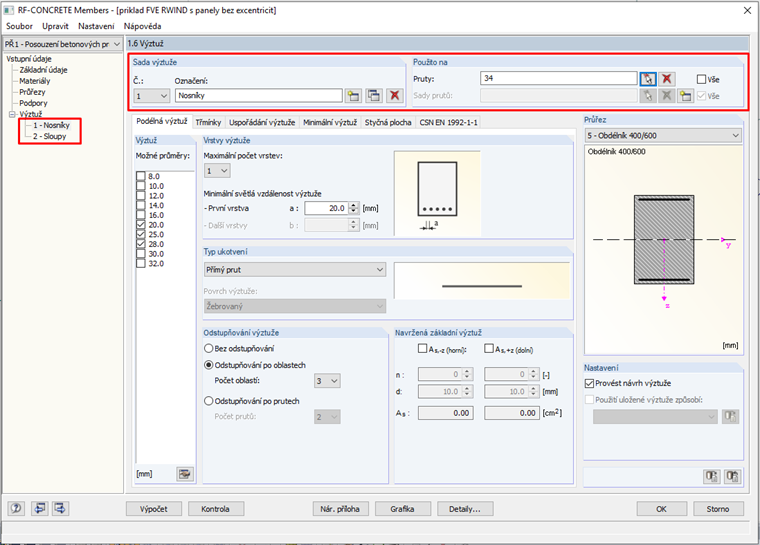
Task: Click Výpočet button
Action: point(154,509)
